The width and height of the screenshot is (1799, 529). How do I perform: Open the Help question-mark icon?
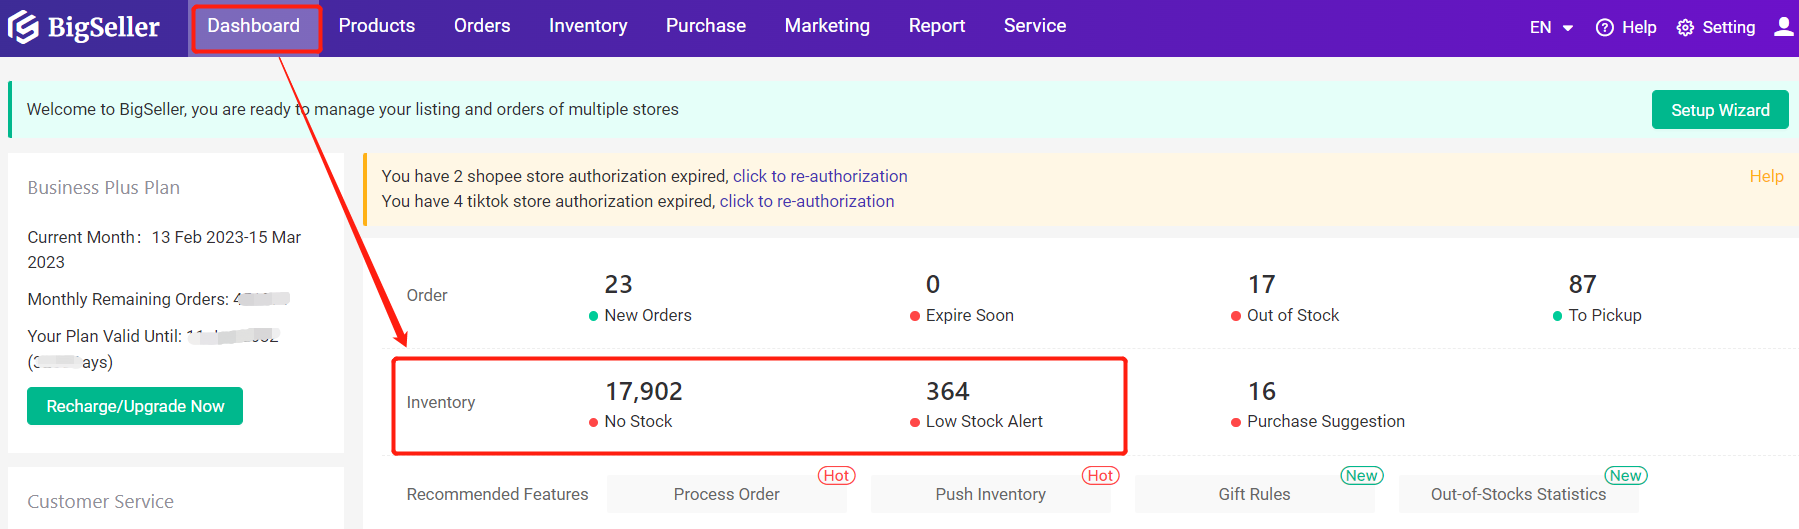[1604, 28]
